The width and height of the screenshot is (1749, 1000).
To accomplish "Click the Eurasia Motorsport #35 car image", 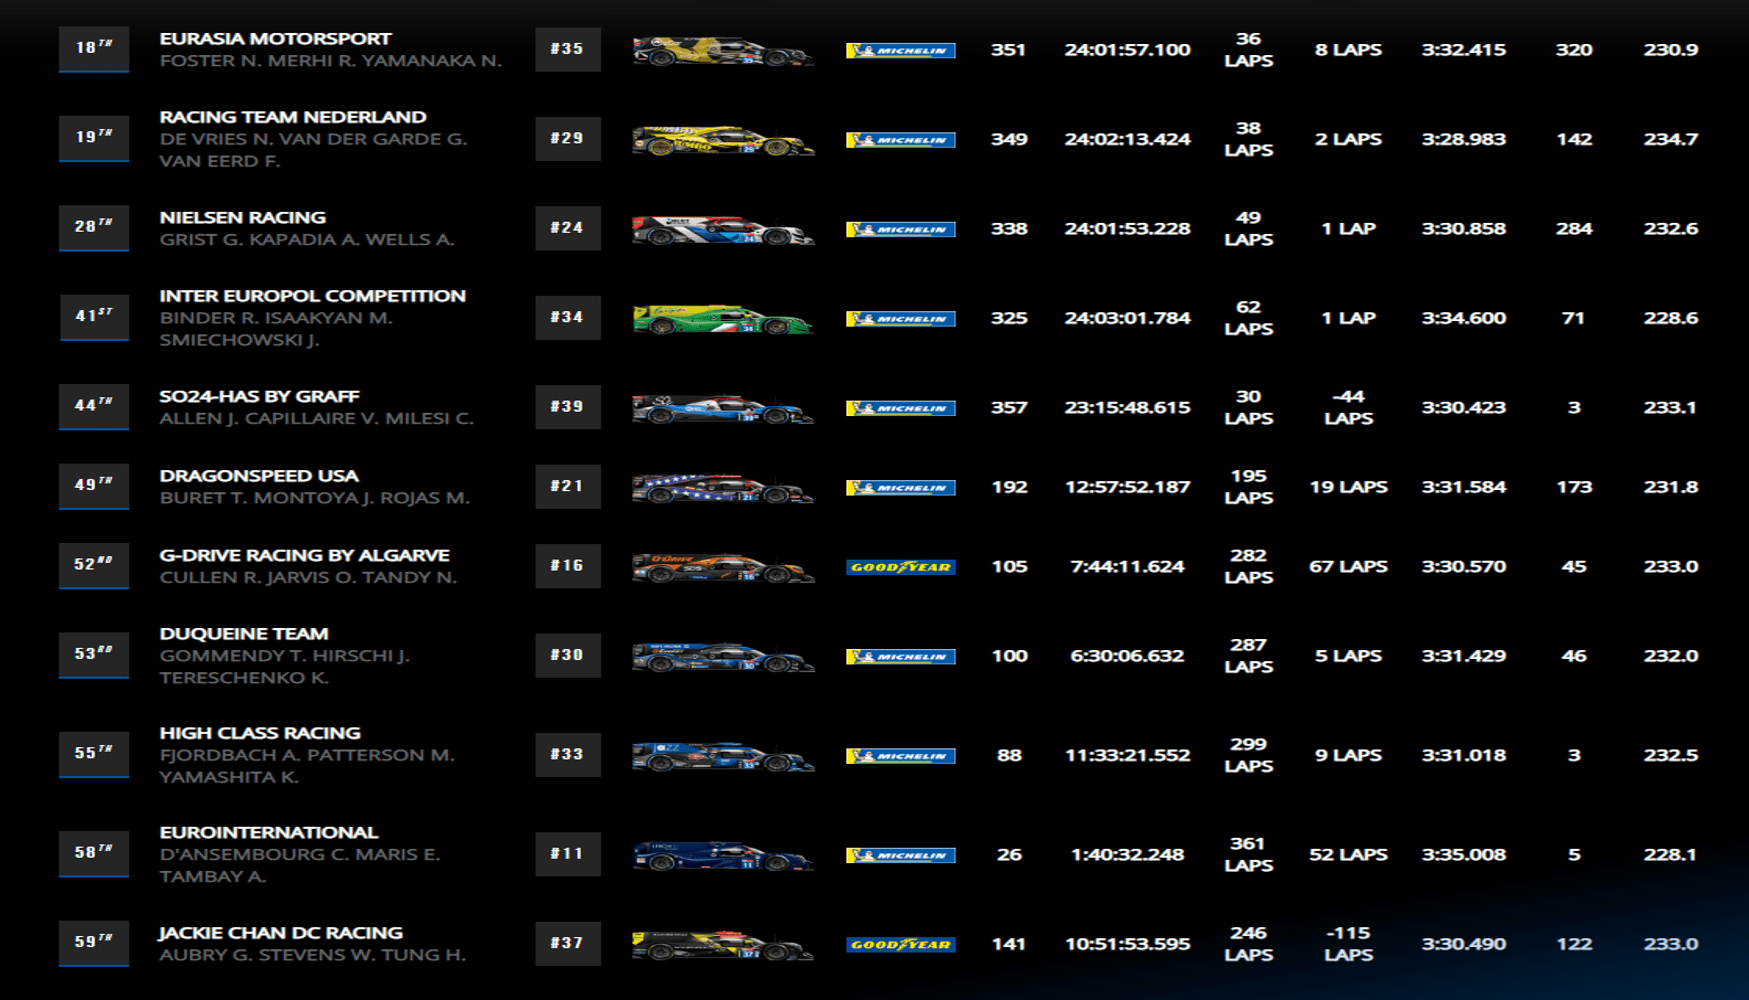I will pos(723,50).
